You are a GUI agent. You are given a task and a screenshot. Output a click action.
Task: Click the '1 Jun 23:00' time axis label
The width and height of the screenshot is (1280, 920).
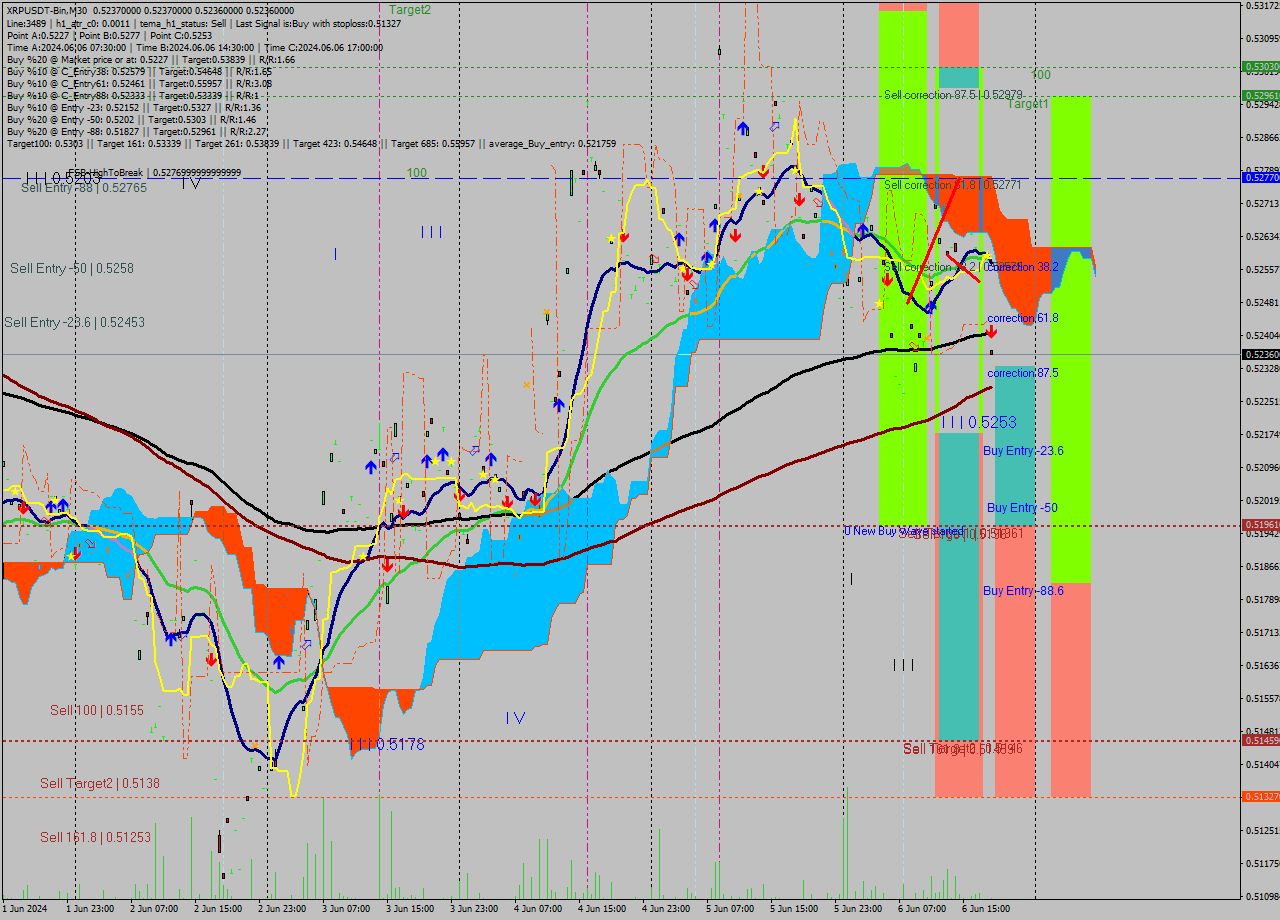click(x=92, y=910)
